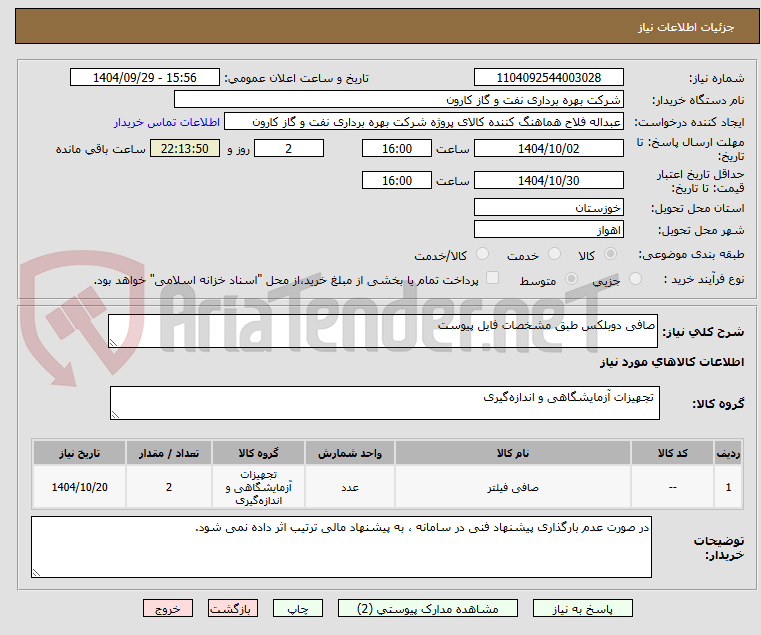This screenshot has height=635, width=761.
Task: Select the 'کالا' radio button
Action: pyautogui.click(x=610, y=254)
